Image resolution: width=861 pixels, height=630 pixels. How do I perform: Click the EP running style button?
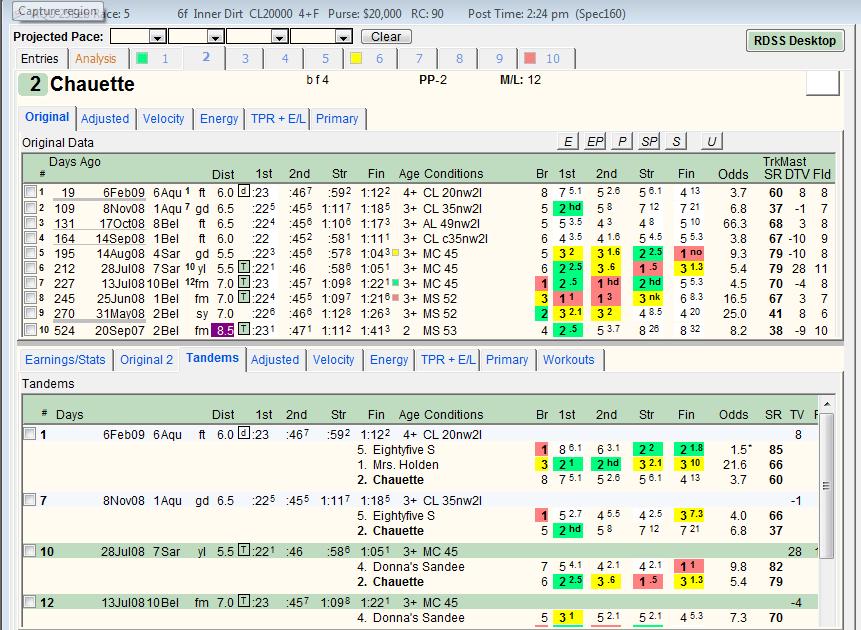pos(595,141)
